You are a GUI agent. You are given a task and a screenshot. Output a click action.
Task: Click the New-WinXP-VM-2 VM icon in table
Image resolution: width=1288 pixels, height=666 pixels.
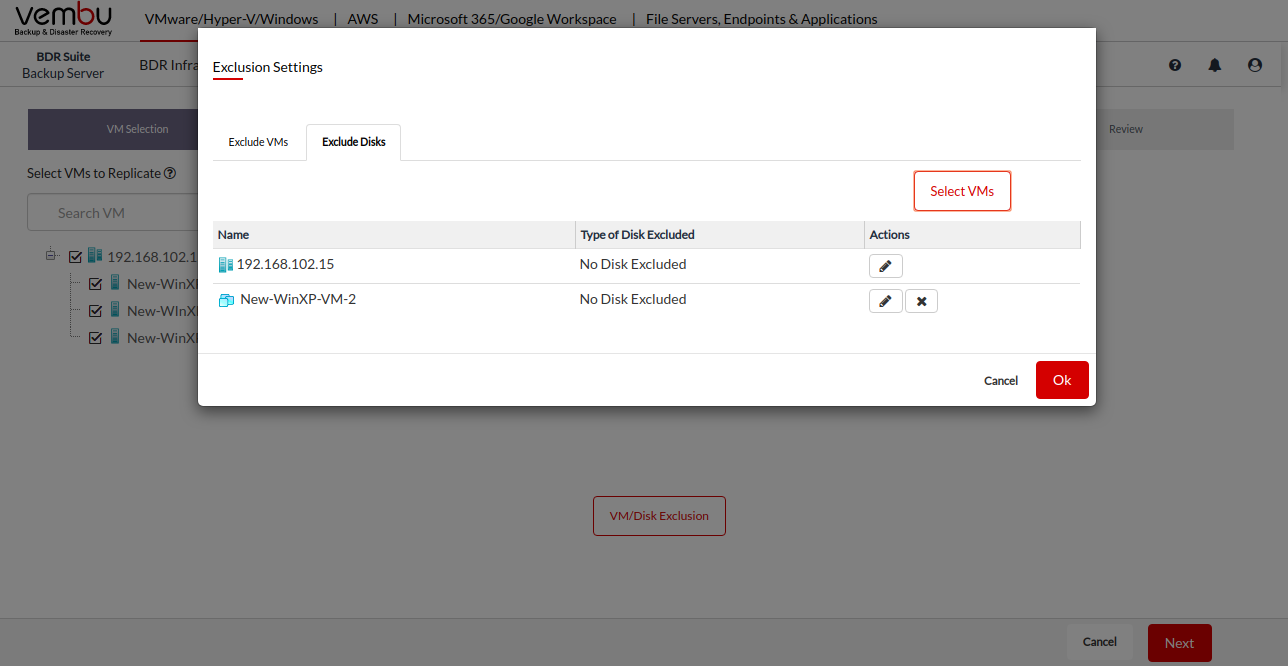(226, 300)
